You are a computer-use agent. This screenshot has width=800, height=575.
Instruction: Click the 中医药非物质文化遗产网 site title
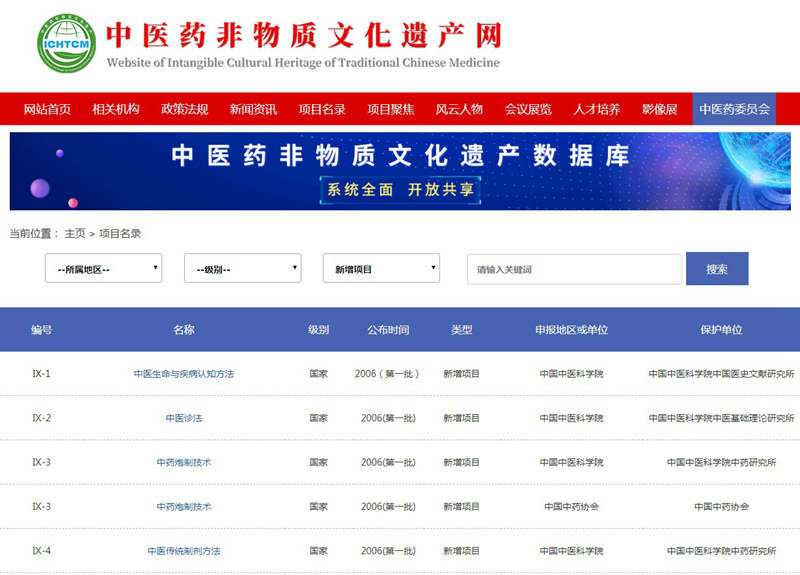coord(303,35)
